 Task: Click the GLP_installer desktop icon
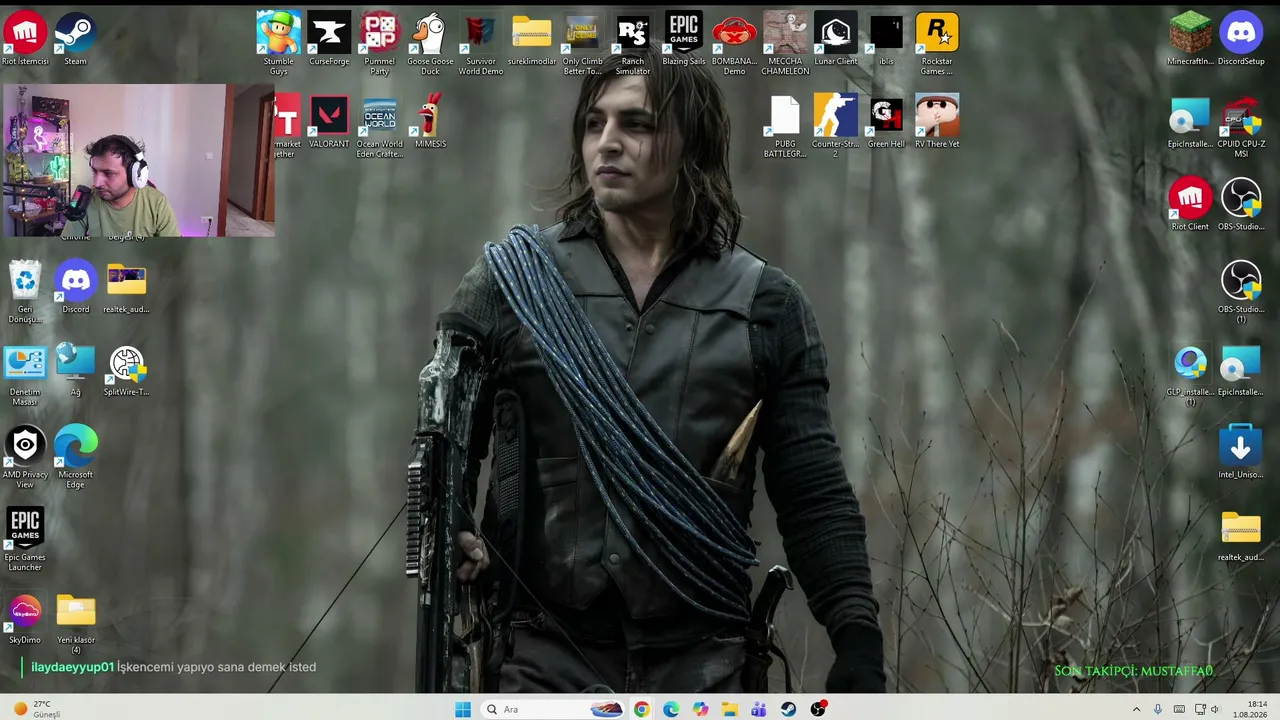pos(1190,374)
